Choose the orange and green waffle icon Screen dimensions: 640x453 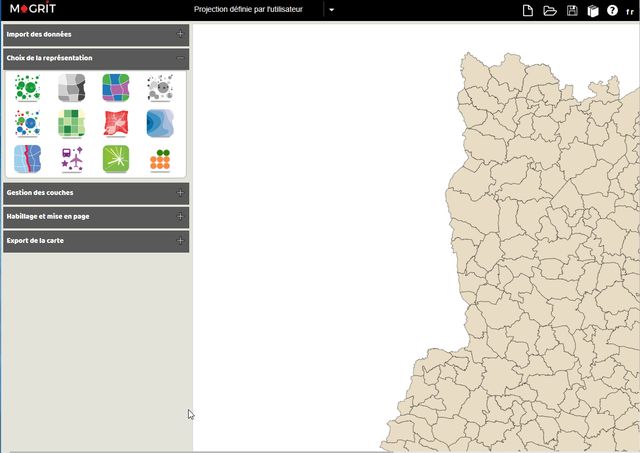pyautogui.click(x=160, y=158)
